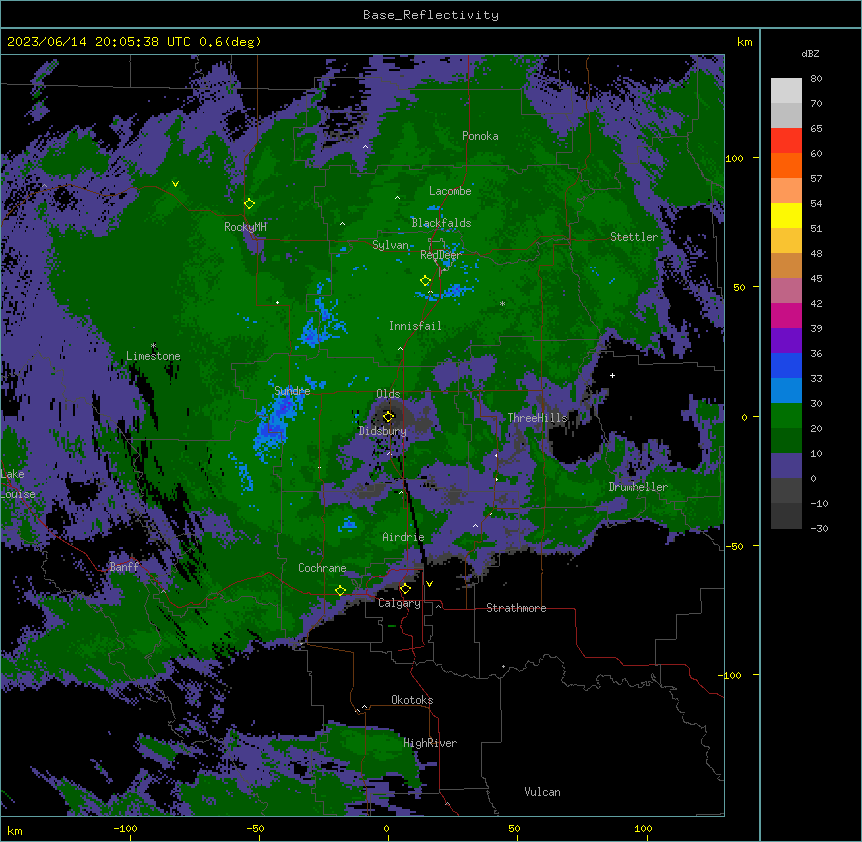Pick the dark orange 57-60 dBZ swatch
This screenshot has width=862, height=842.
(x=786, y=165)
